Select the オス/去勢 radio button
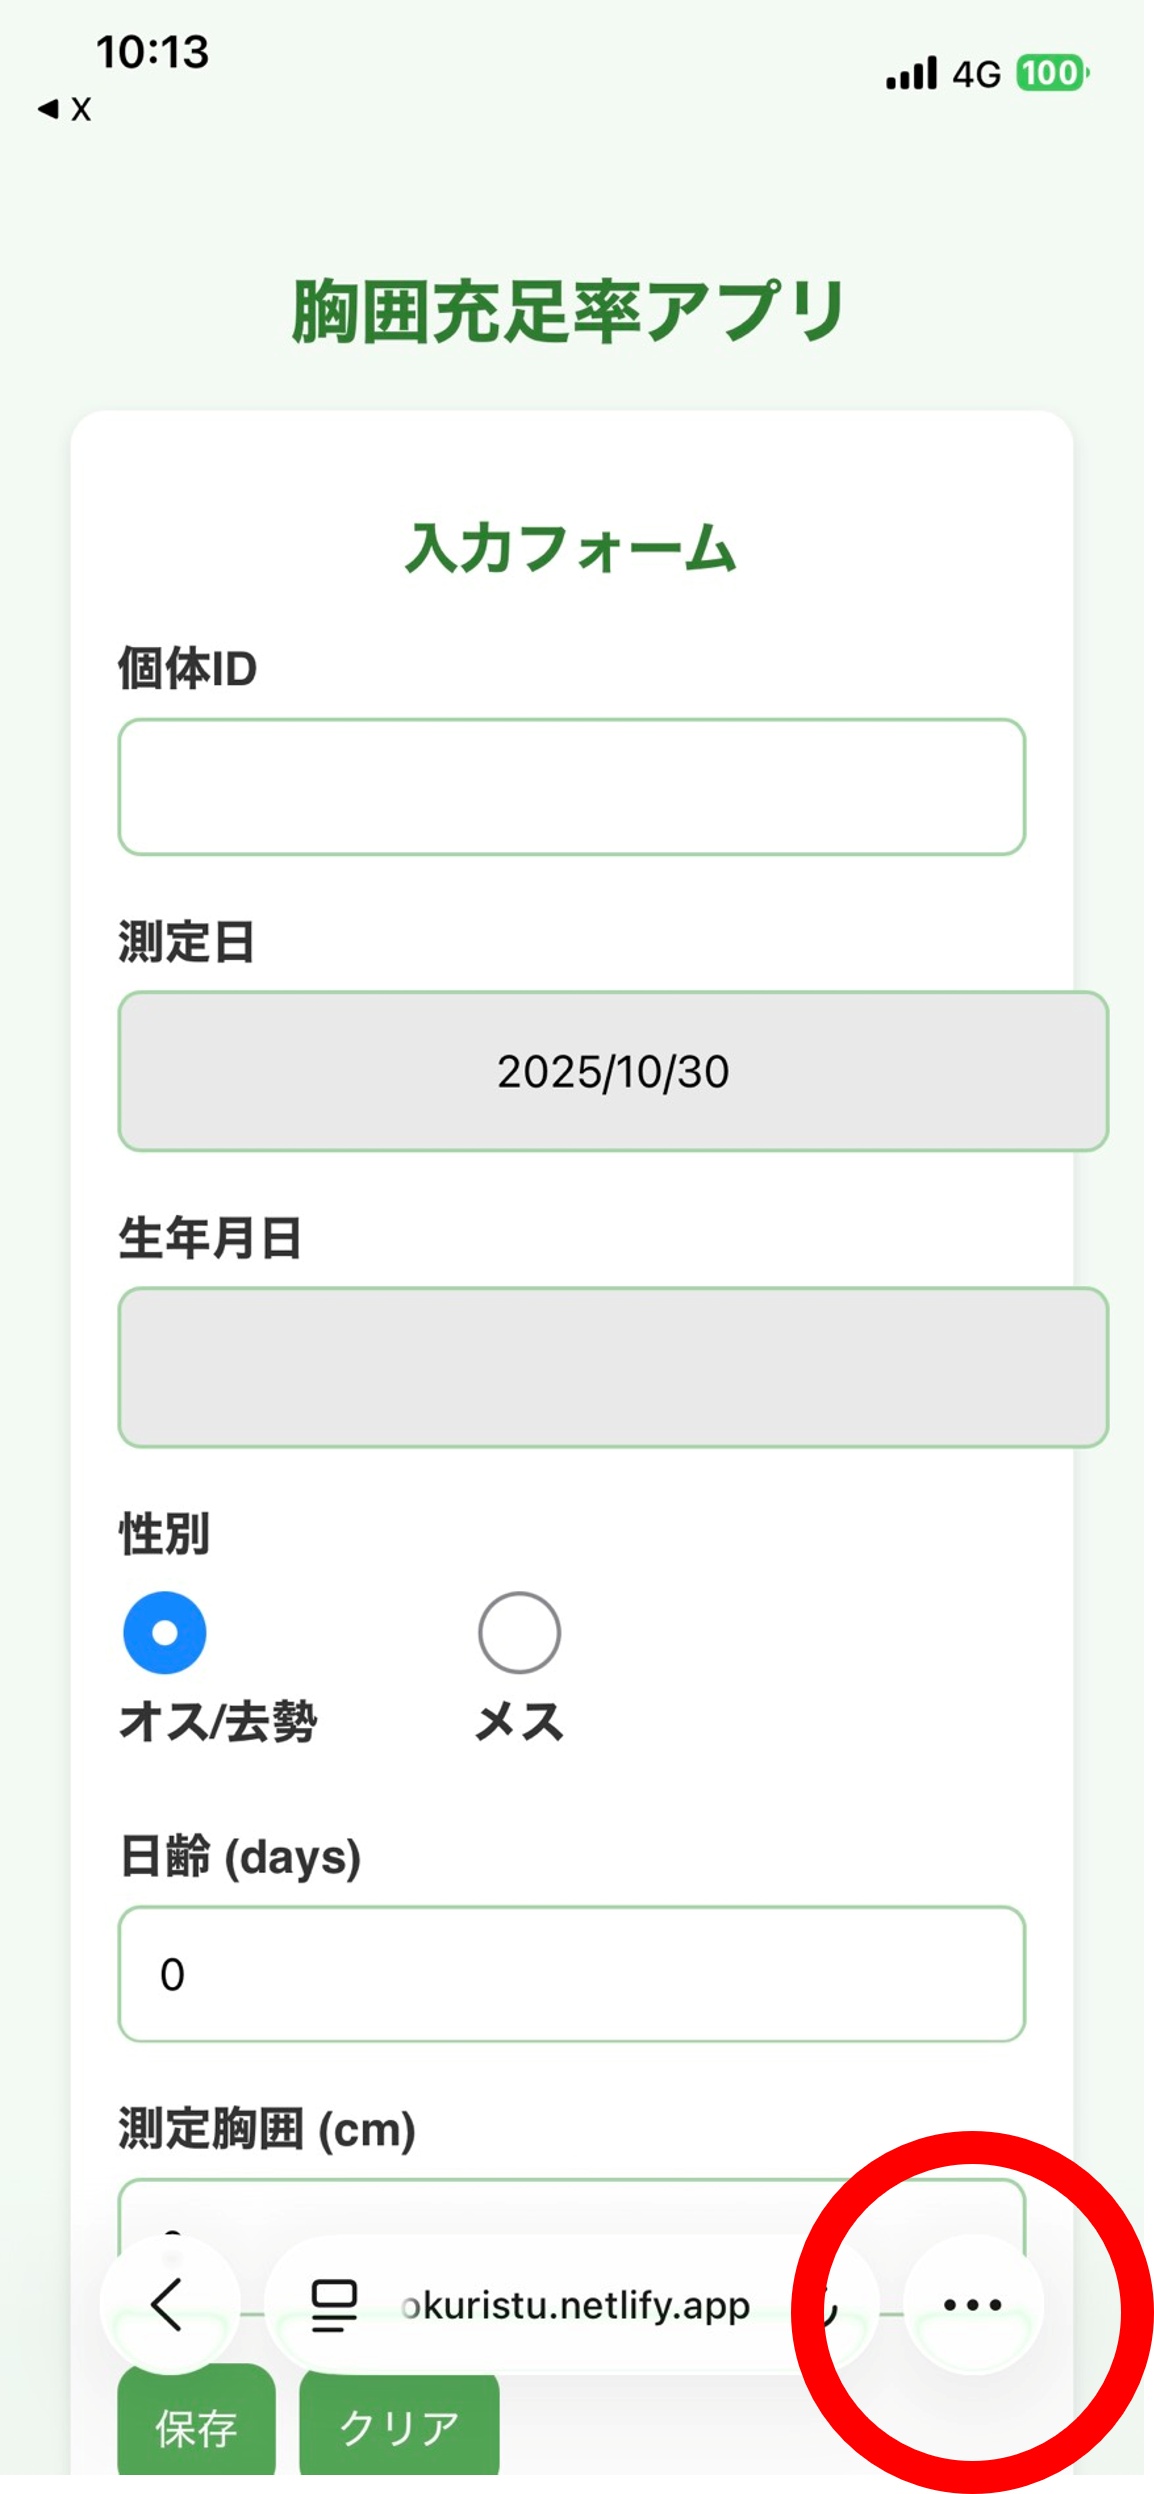Screen dimensions: 1154x2494 [x=165, y=1632]
